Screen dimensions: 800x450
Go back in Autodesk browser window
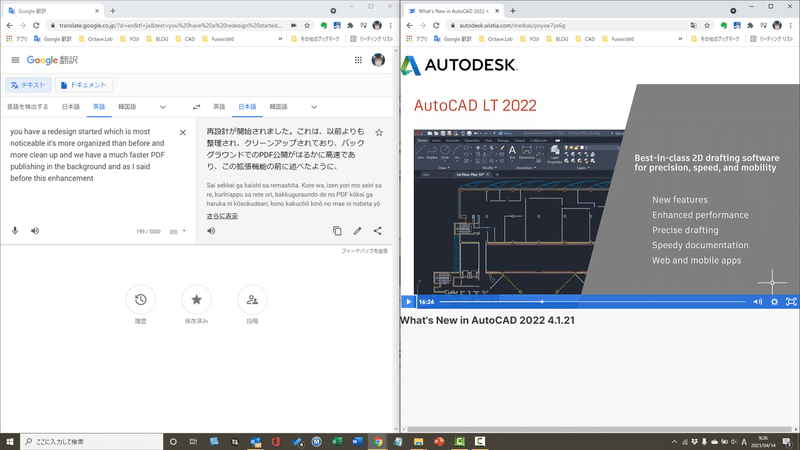point(410,26)
